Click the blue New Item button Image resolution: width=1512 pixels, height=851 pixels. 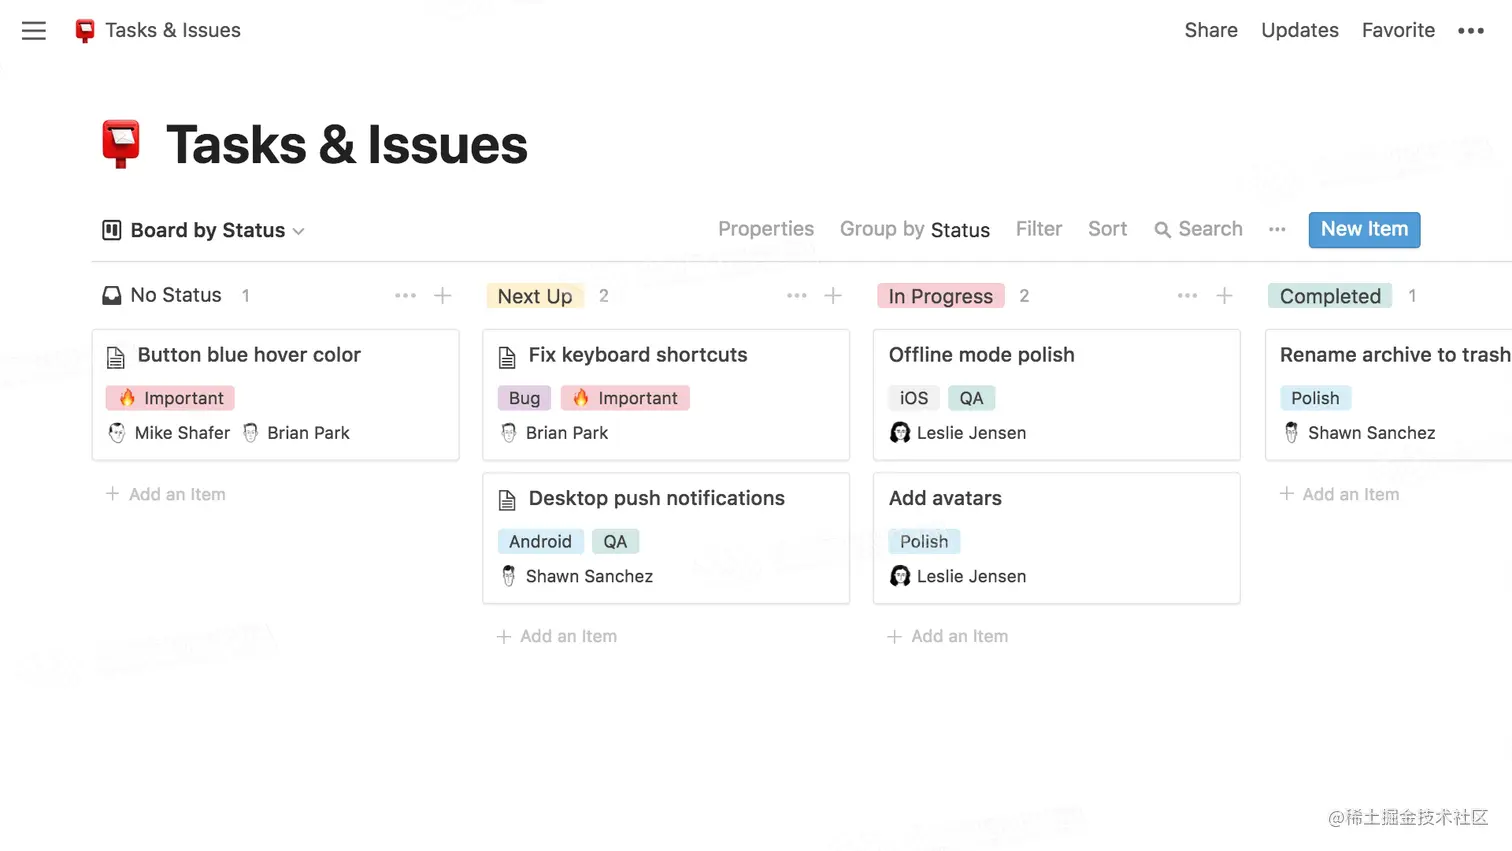[x=1364, y=229]
